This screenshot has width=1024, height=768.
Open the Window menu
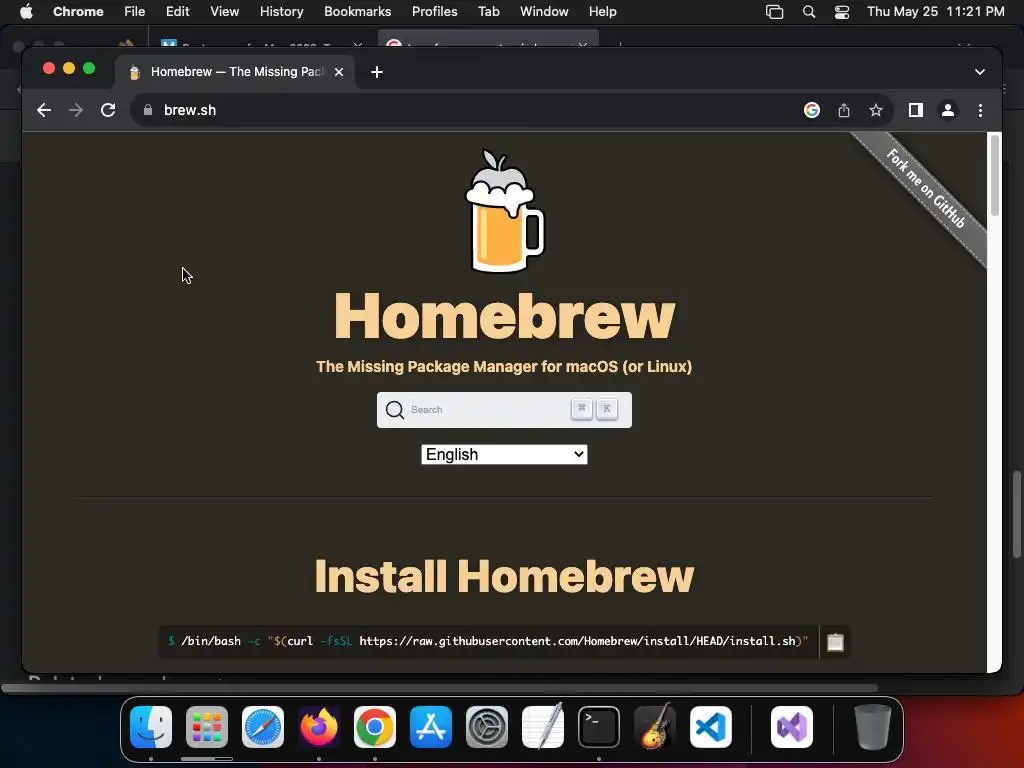click(544, 12)
